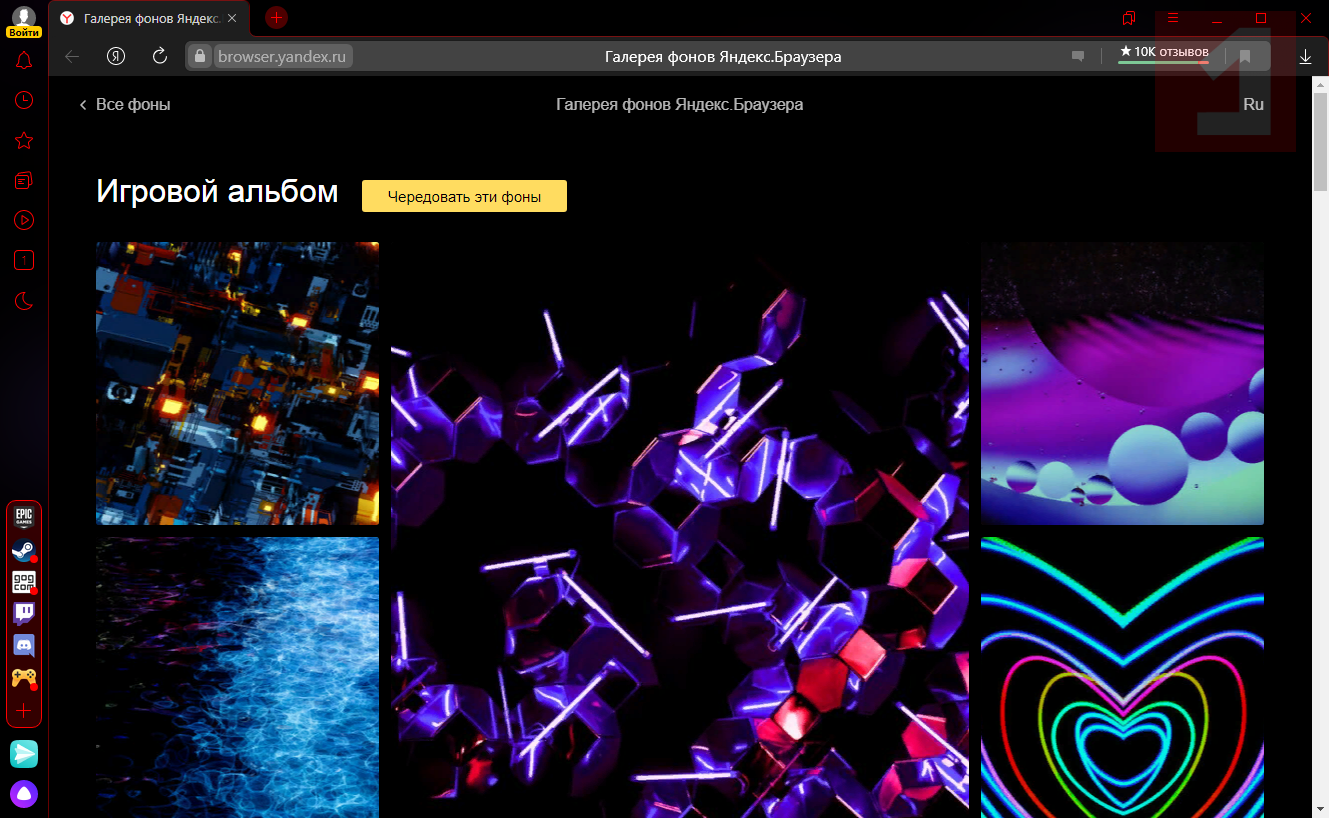Open the browser hamburger menu
1329x818 pixels.
(x=1173, y=18)
